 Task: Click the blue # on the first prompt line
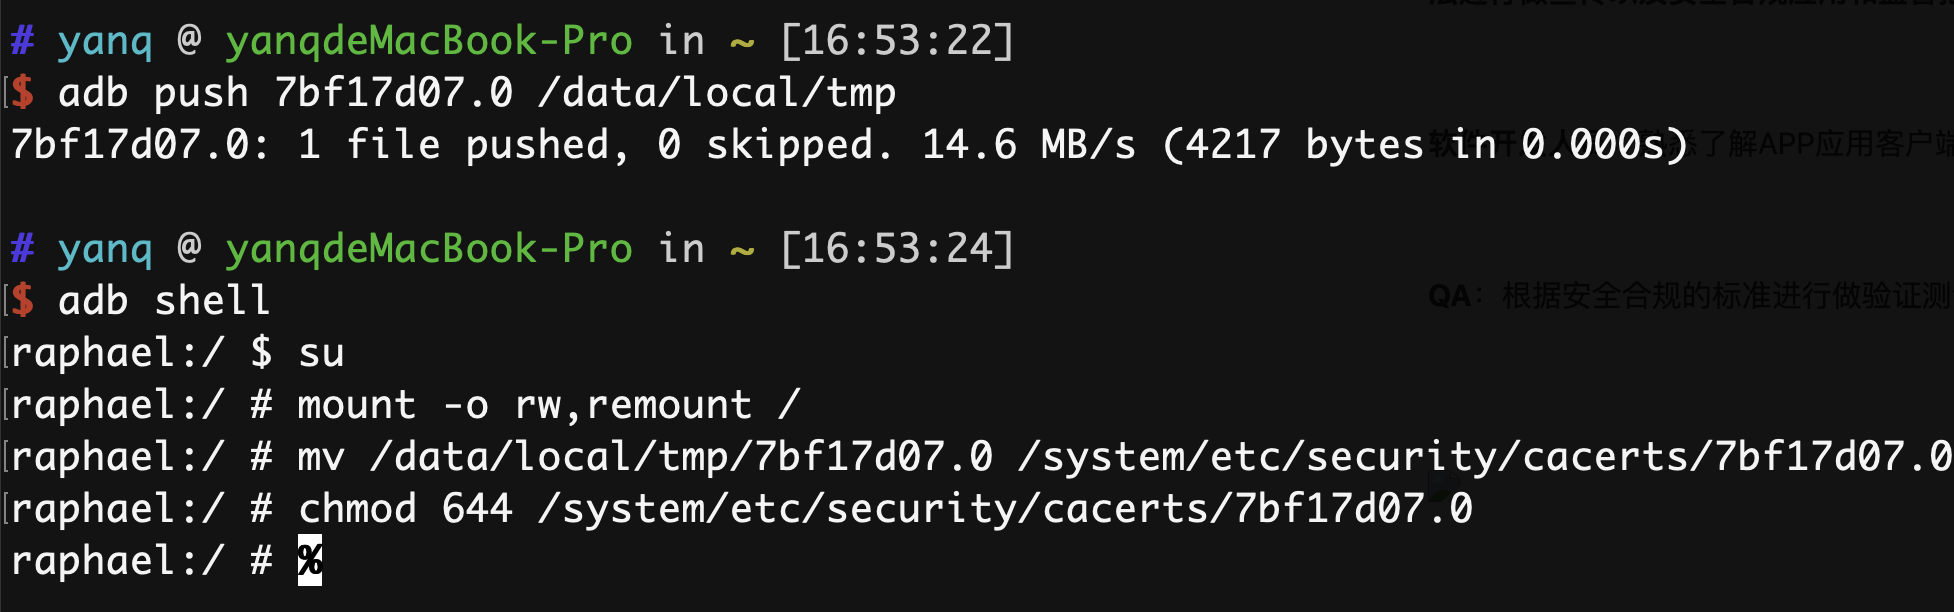[22, 41]
